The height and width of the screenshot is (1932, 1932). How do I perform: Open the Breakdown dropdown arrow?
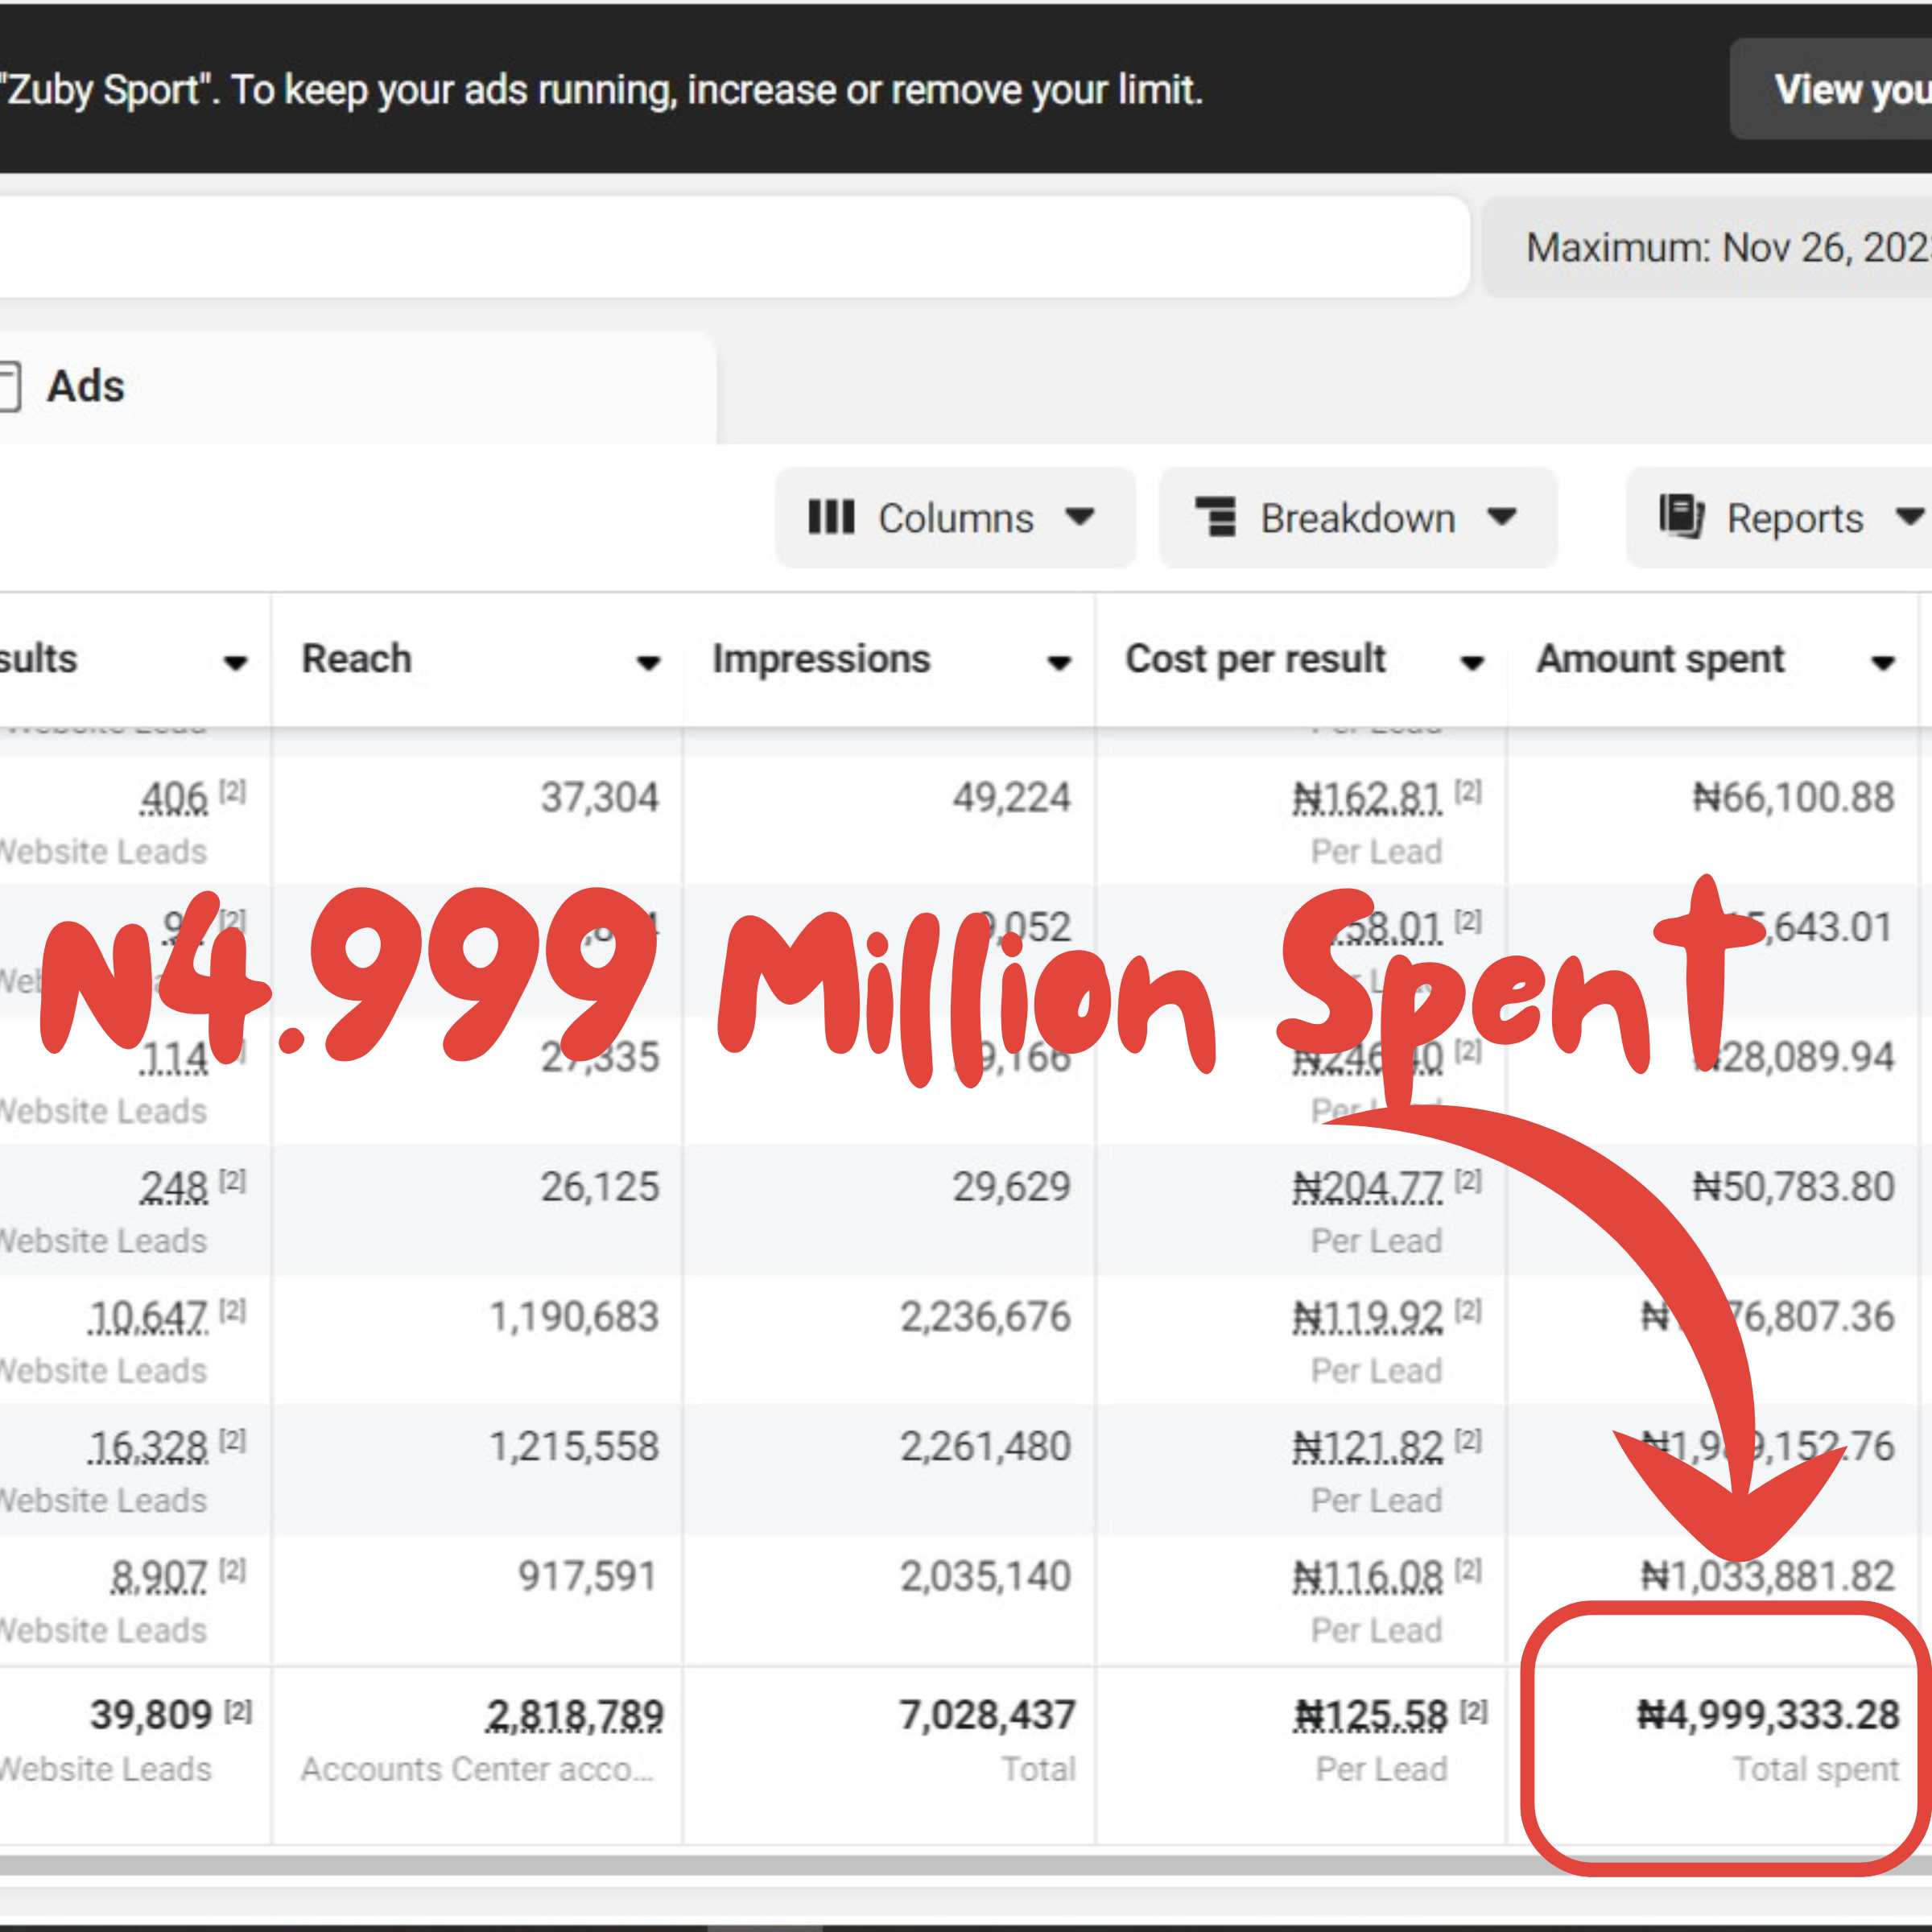(1502, 517)
